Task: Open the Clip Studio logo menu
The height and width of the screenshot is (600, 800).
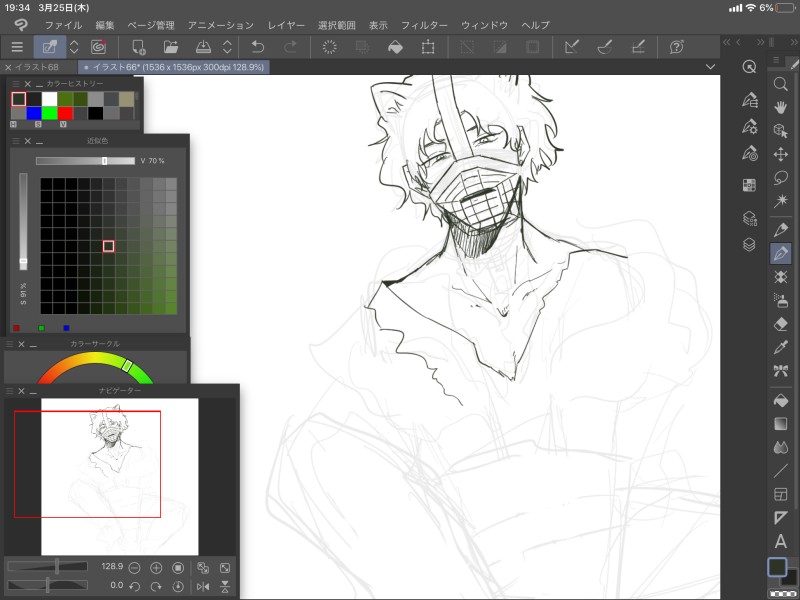Action: click(x=20, y=24)
